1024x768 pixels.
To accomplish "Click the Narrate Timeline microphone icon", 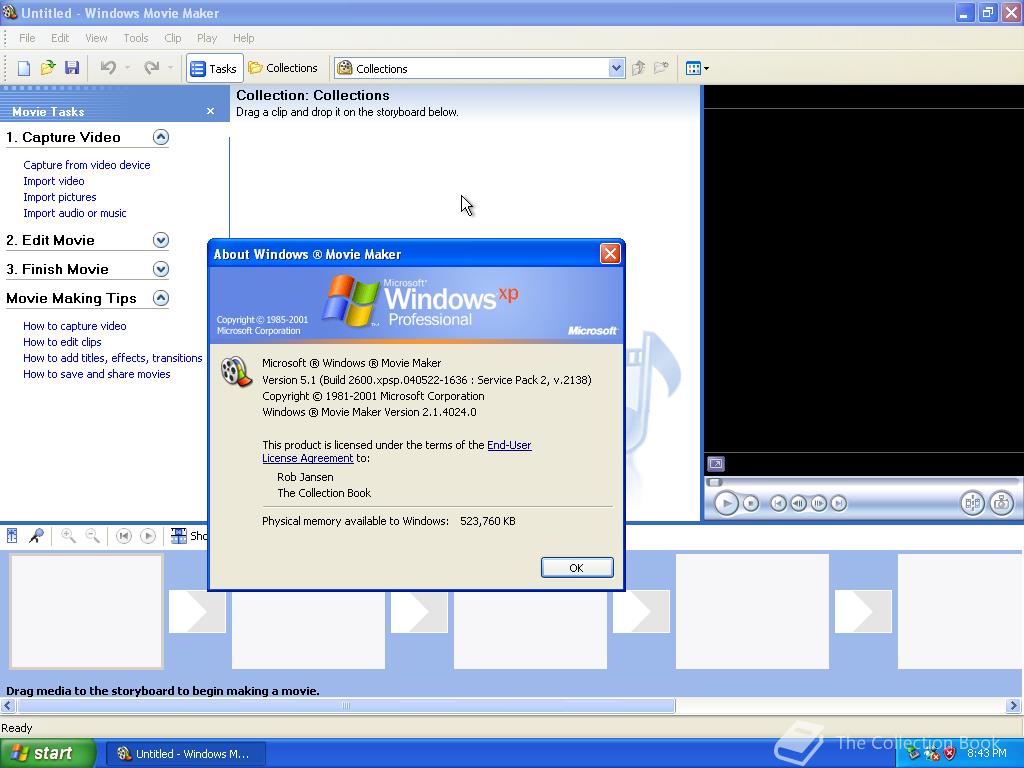I will [36, 536].
